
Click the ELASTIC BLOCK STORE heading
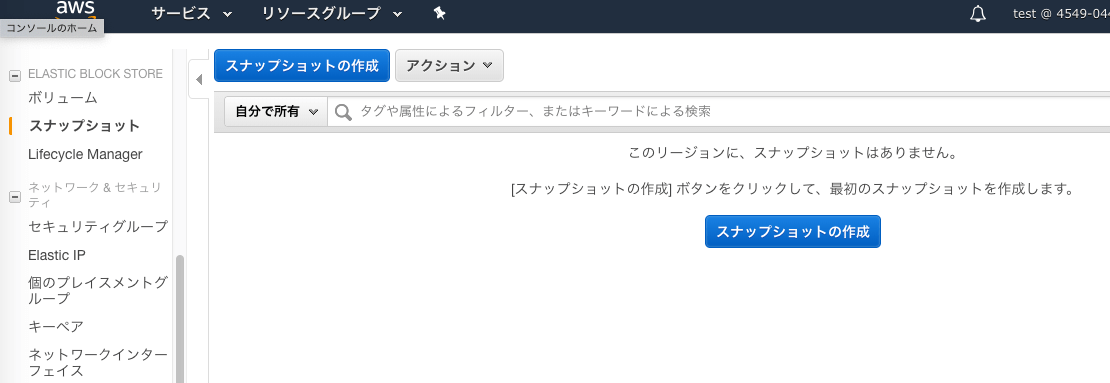pos(96,74)
